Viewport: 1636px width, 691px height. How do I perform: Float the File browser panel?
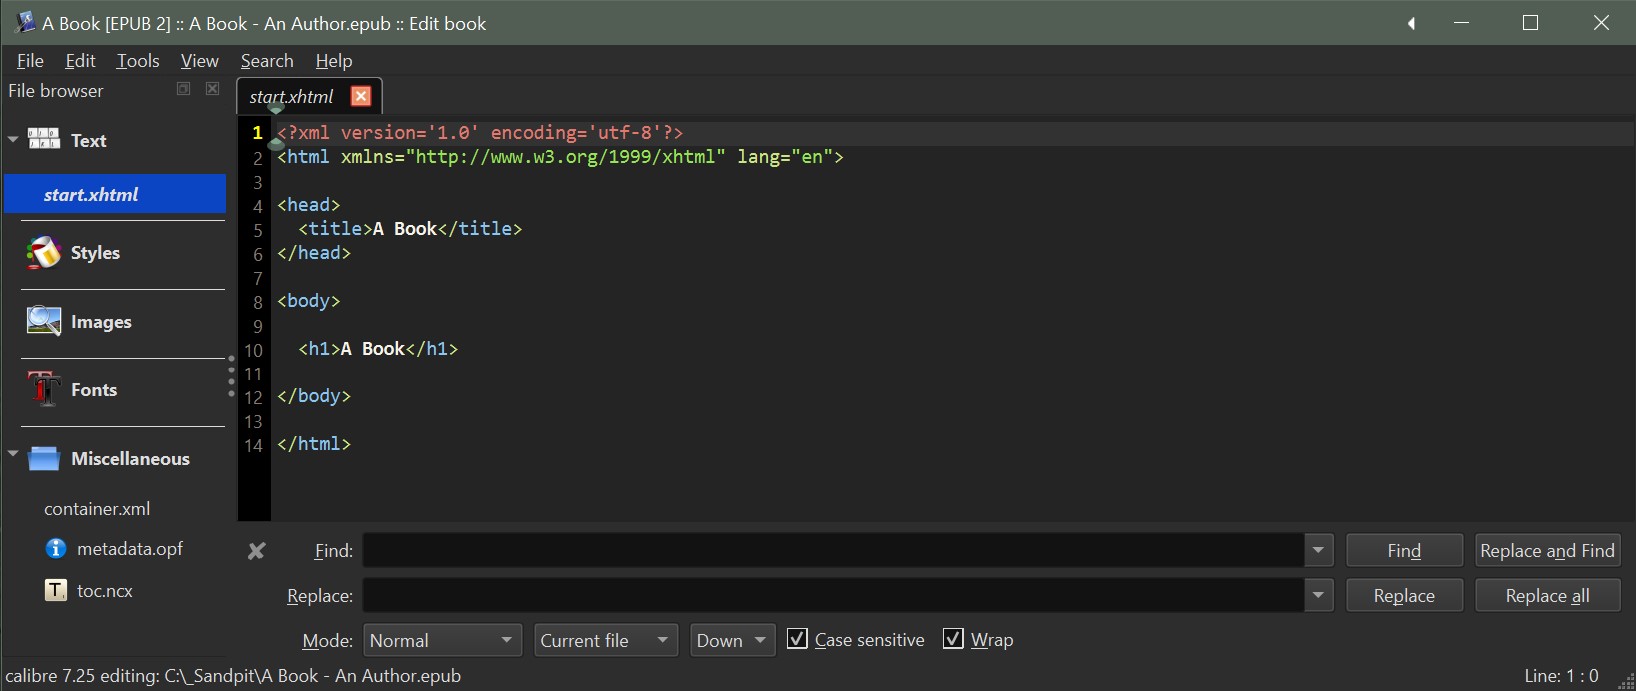tap(183, 89)
